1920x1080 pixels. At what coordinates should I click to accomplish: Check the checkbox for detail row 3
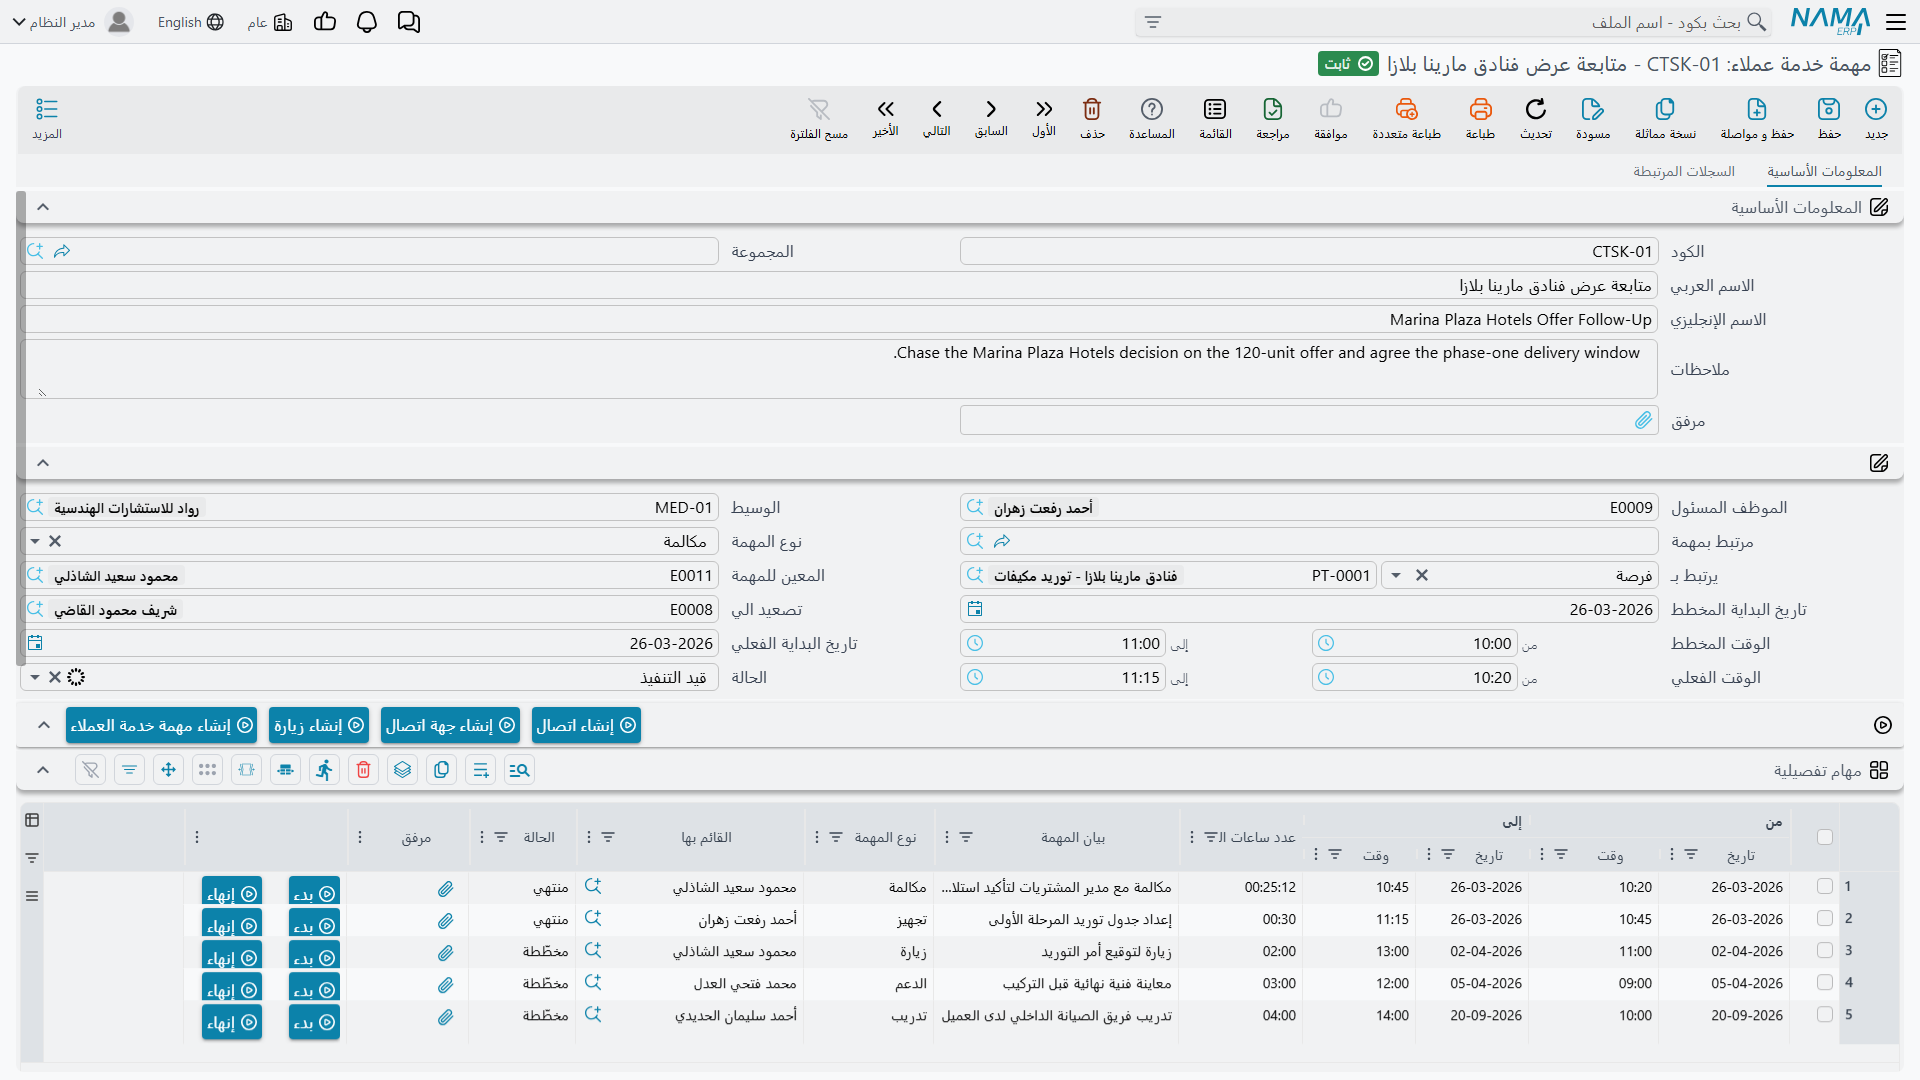(x=1825, y=950)
